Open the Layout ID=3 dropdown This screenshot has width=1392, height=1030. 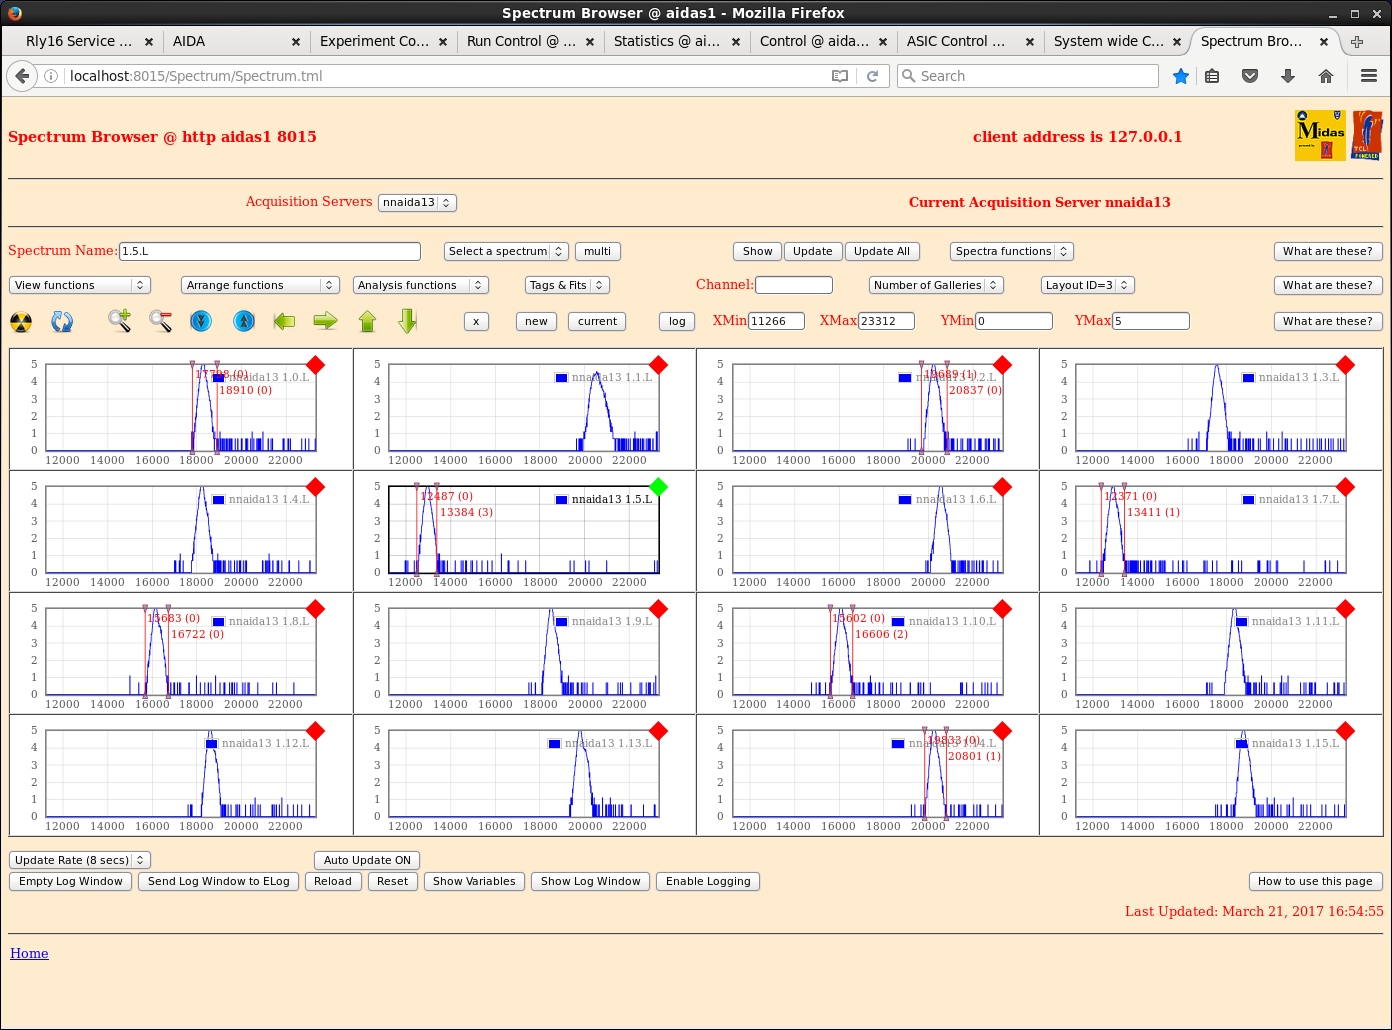[x=1088, y=285]
